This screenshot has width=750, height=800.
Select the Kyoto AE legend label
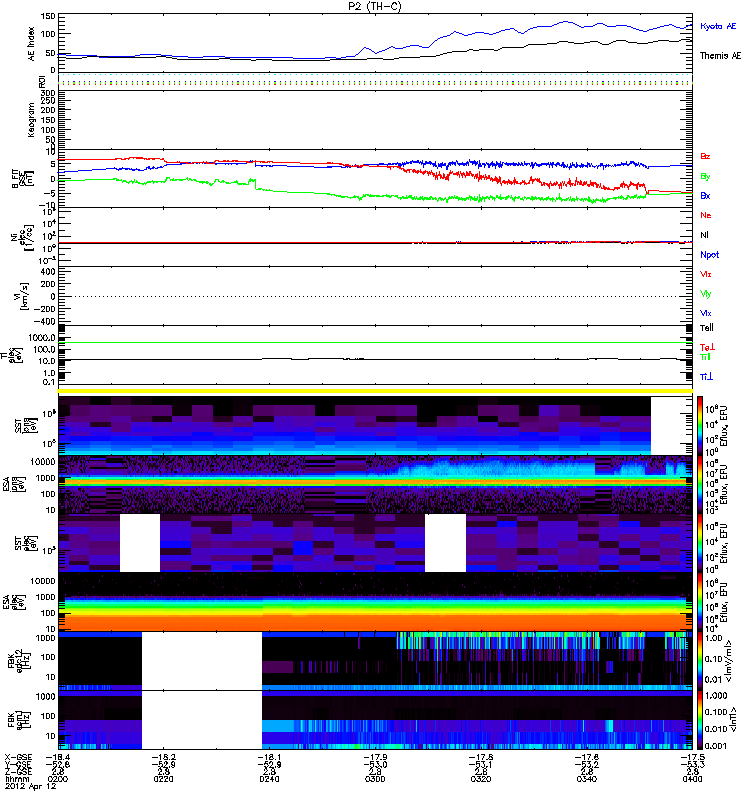tap(718, 26)
